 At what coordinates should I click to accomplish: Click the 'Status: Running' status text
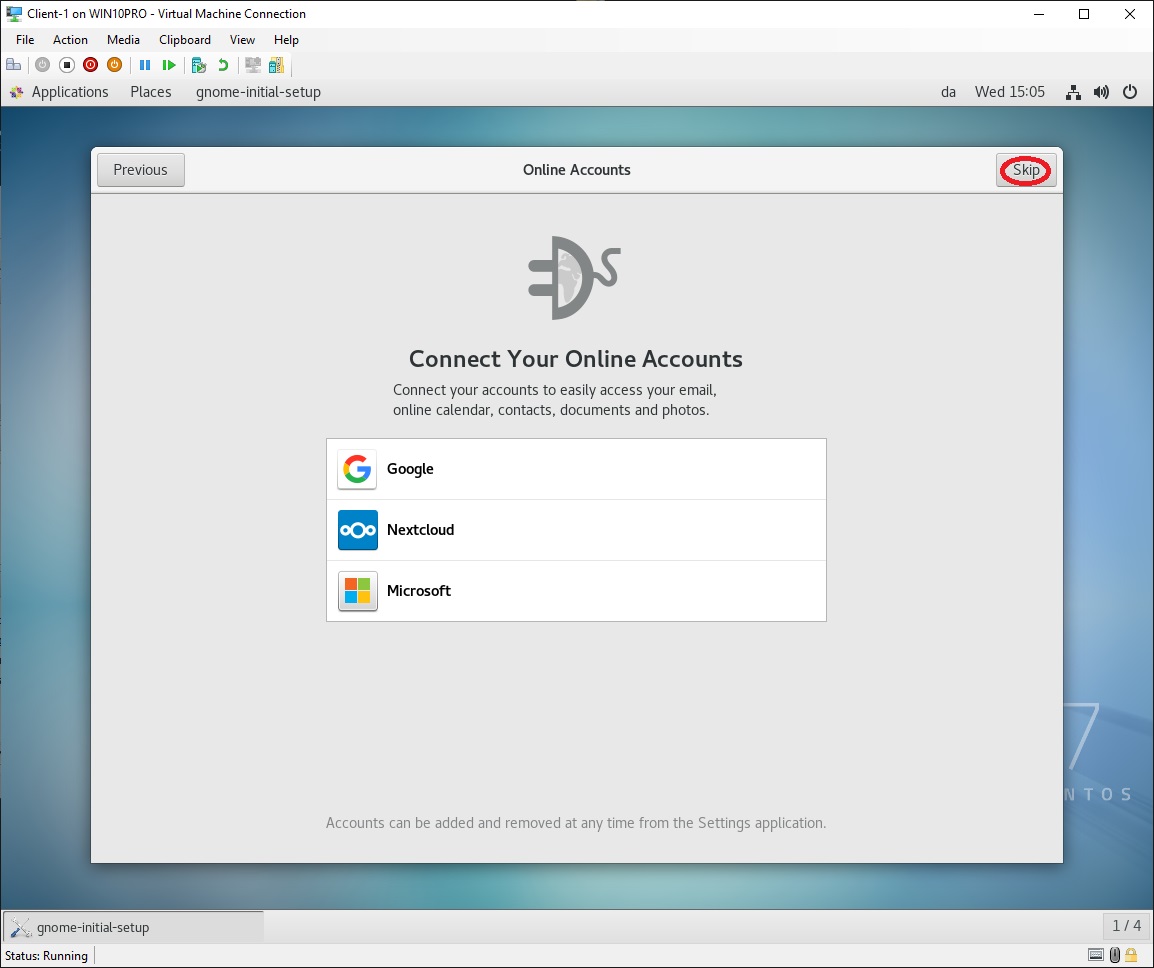[x=46, y=955]
